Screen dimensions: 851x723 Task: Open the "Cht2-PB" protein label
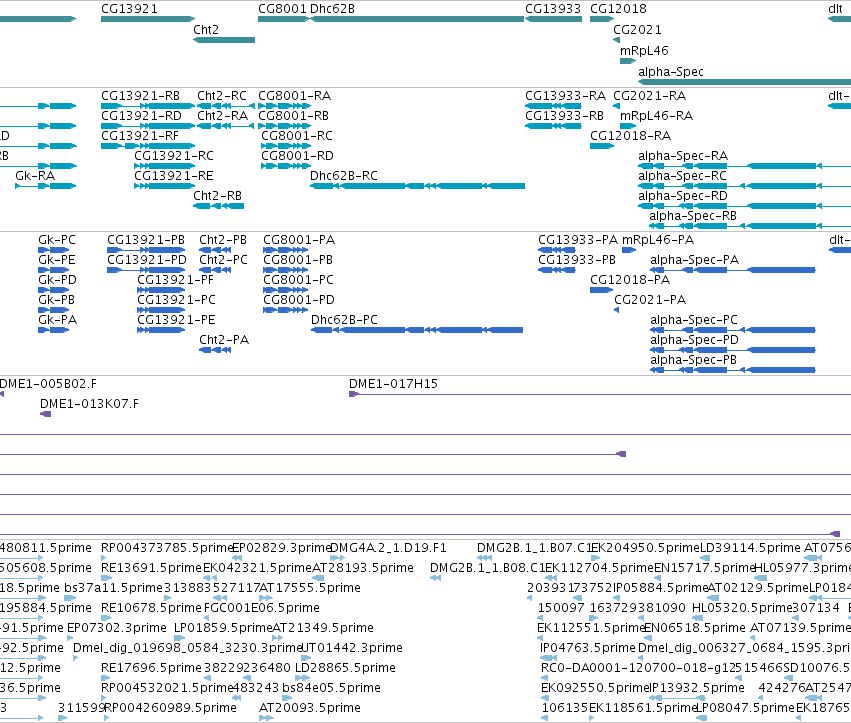pos(223,240)
